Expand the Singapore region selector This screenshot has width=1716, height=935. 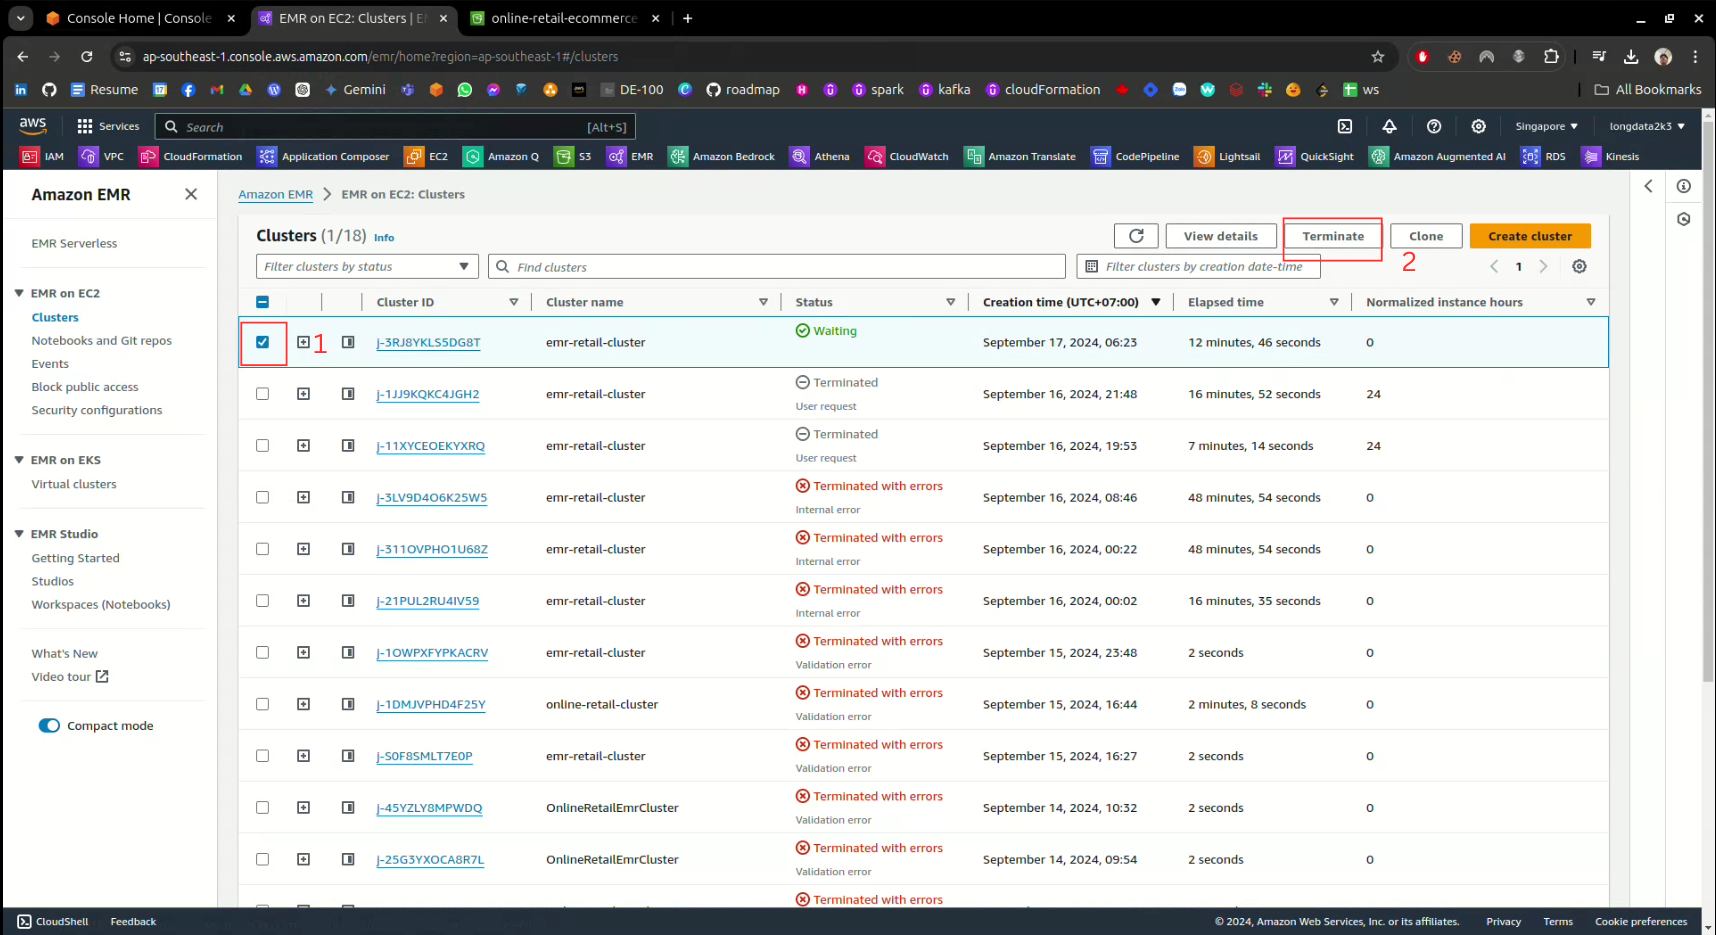[x=1546, y=126]
